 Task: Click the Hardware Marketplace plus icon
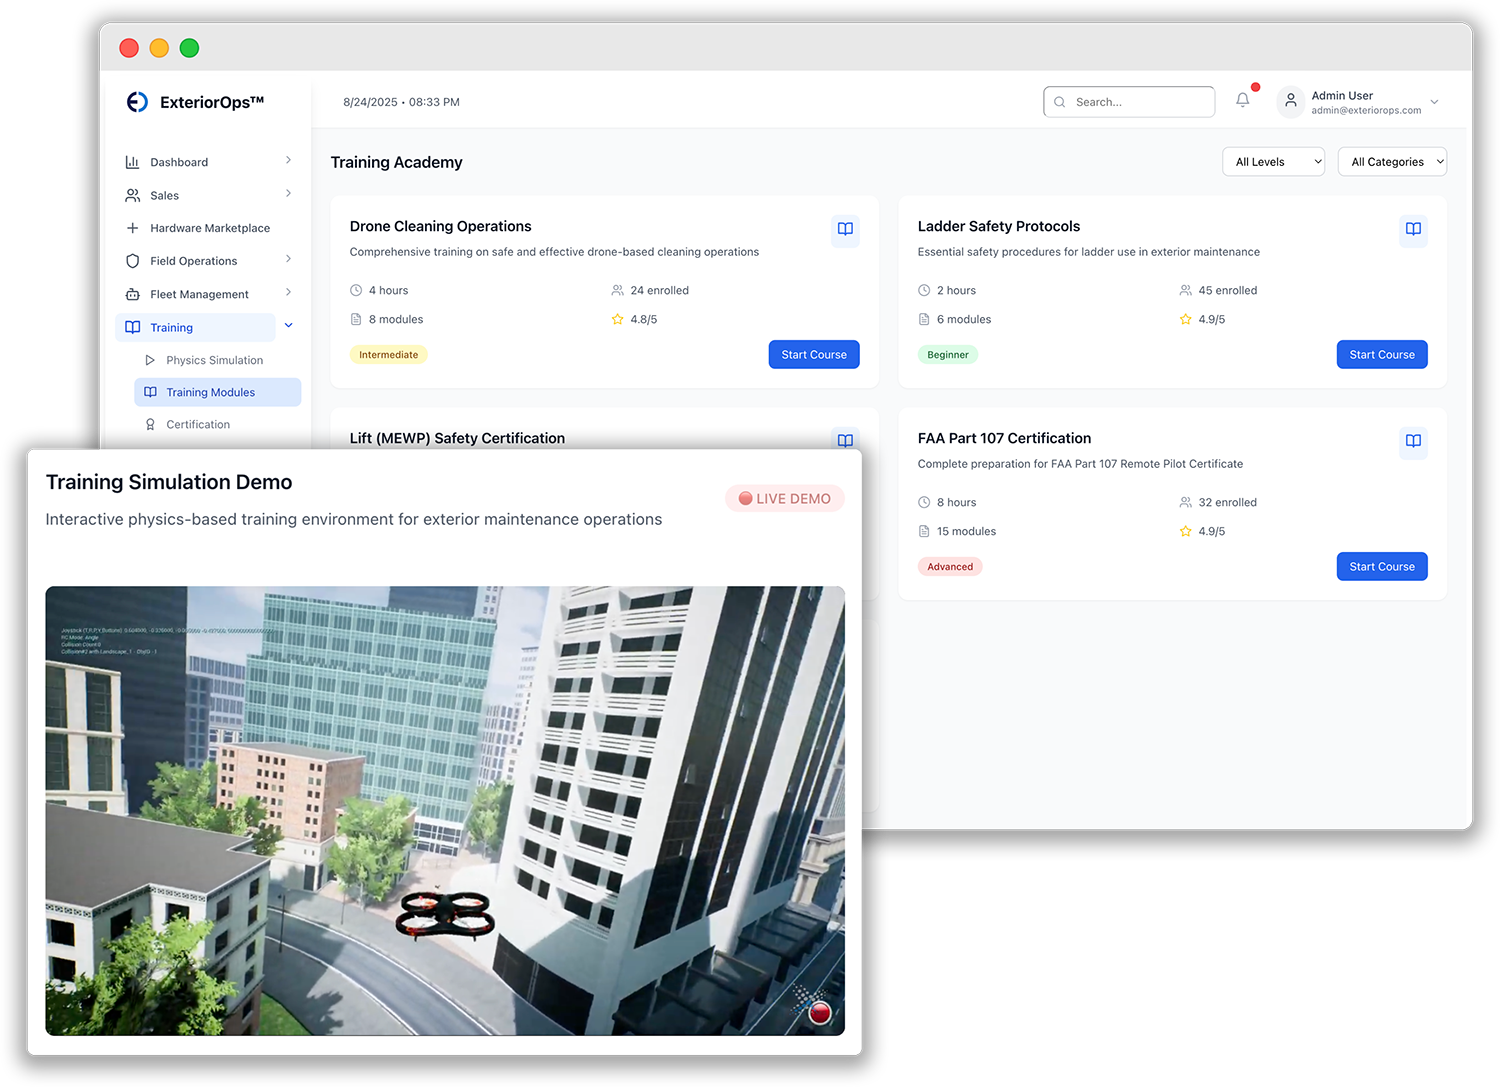[132, 228]
